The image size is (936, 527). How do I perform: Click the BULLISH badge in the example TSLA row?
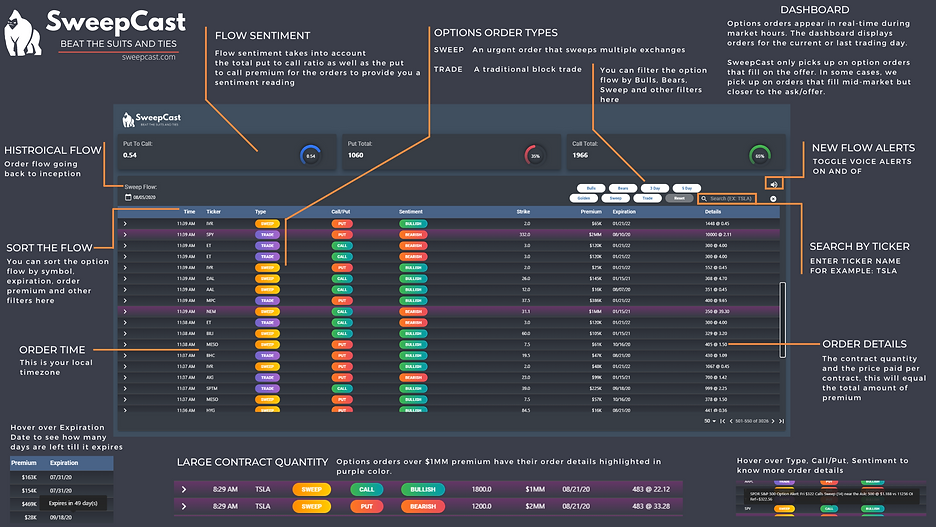point(423,489)
